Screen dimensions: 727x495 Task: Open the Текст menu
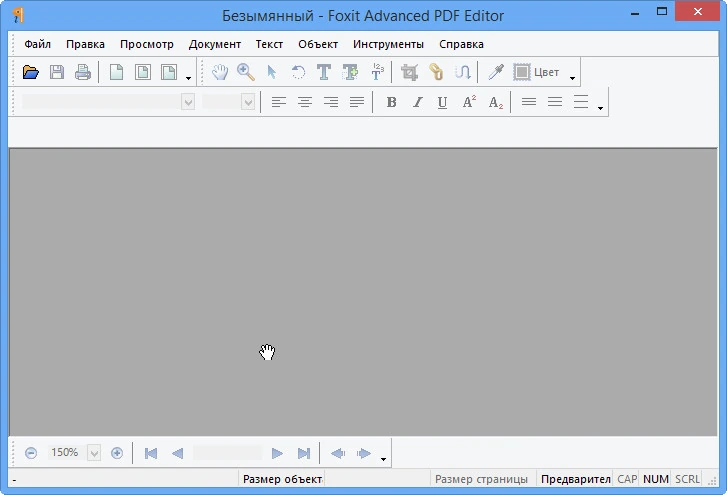(269, 44)
